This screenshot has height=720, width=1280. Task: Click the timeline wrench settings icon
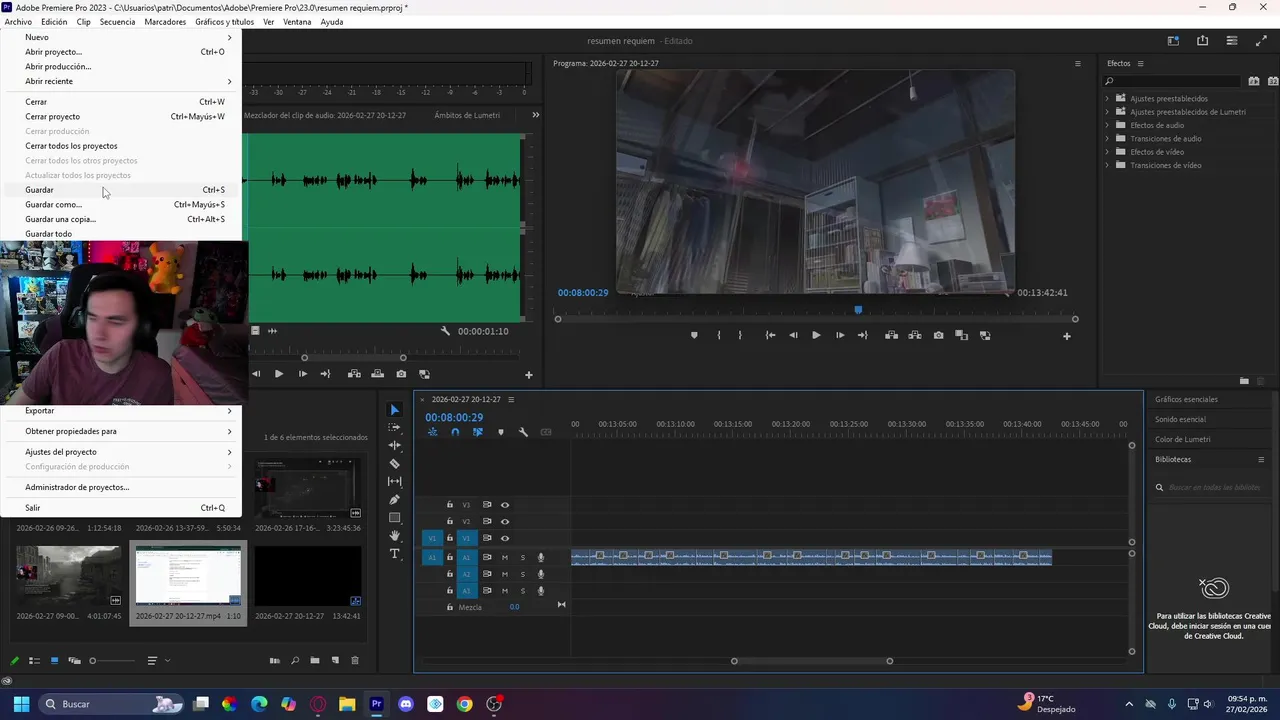[x=523, y=432]
